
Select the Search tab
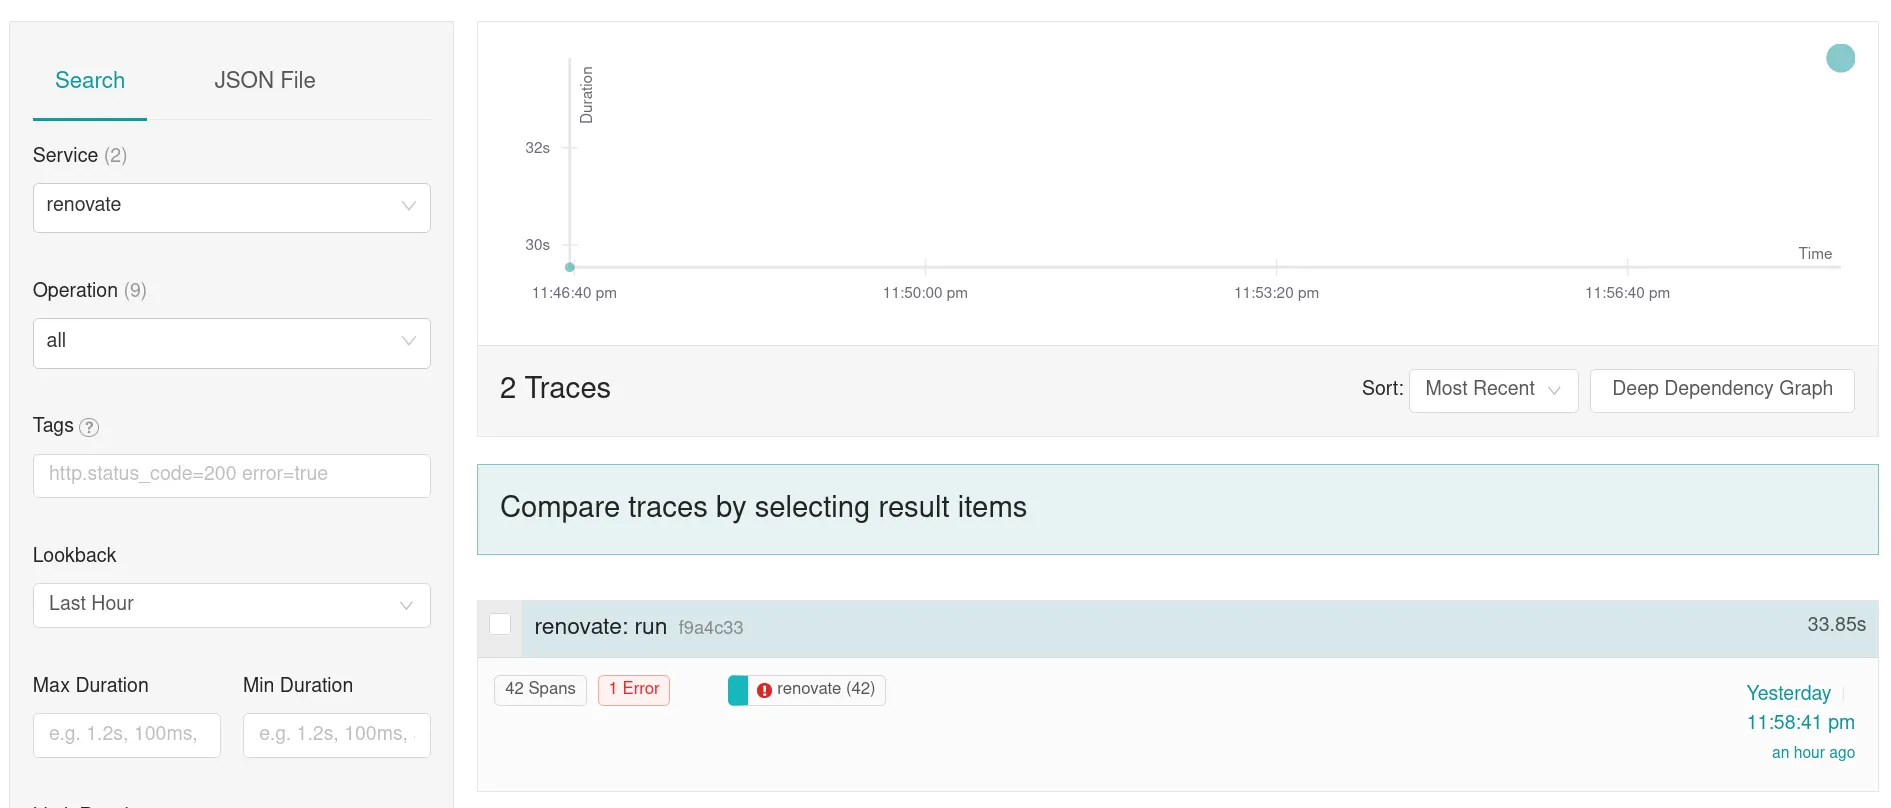point(90,80)
